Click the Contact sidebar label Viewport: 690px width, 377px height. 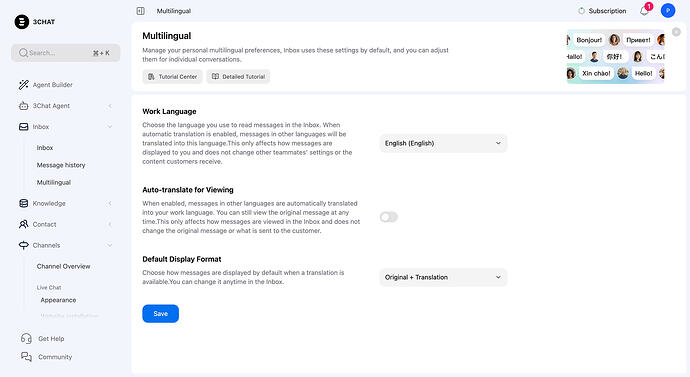pos(44,224)
